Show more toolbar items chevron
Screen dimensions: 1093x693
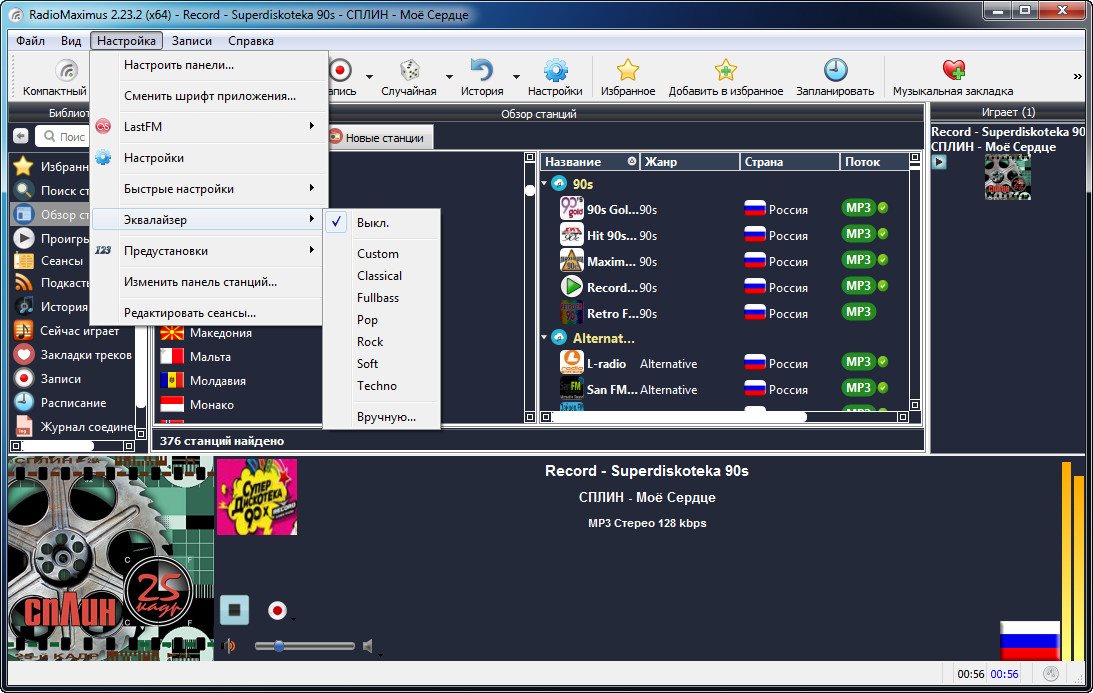point(1078,77)
